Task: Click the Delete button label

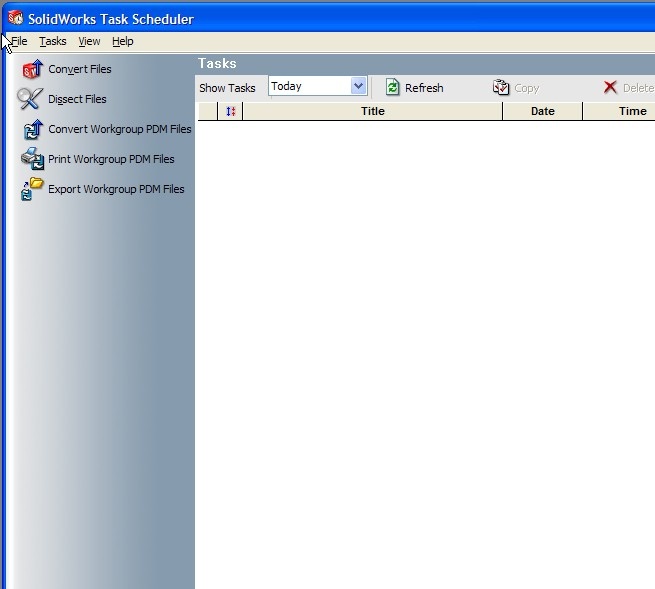Action: (x=638, y=88)
